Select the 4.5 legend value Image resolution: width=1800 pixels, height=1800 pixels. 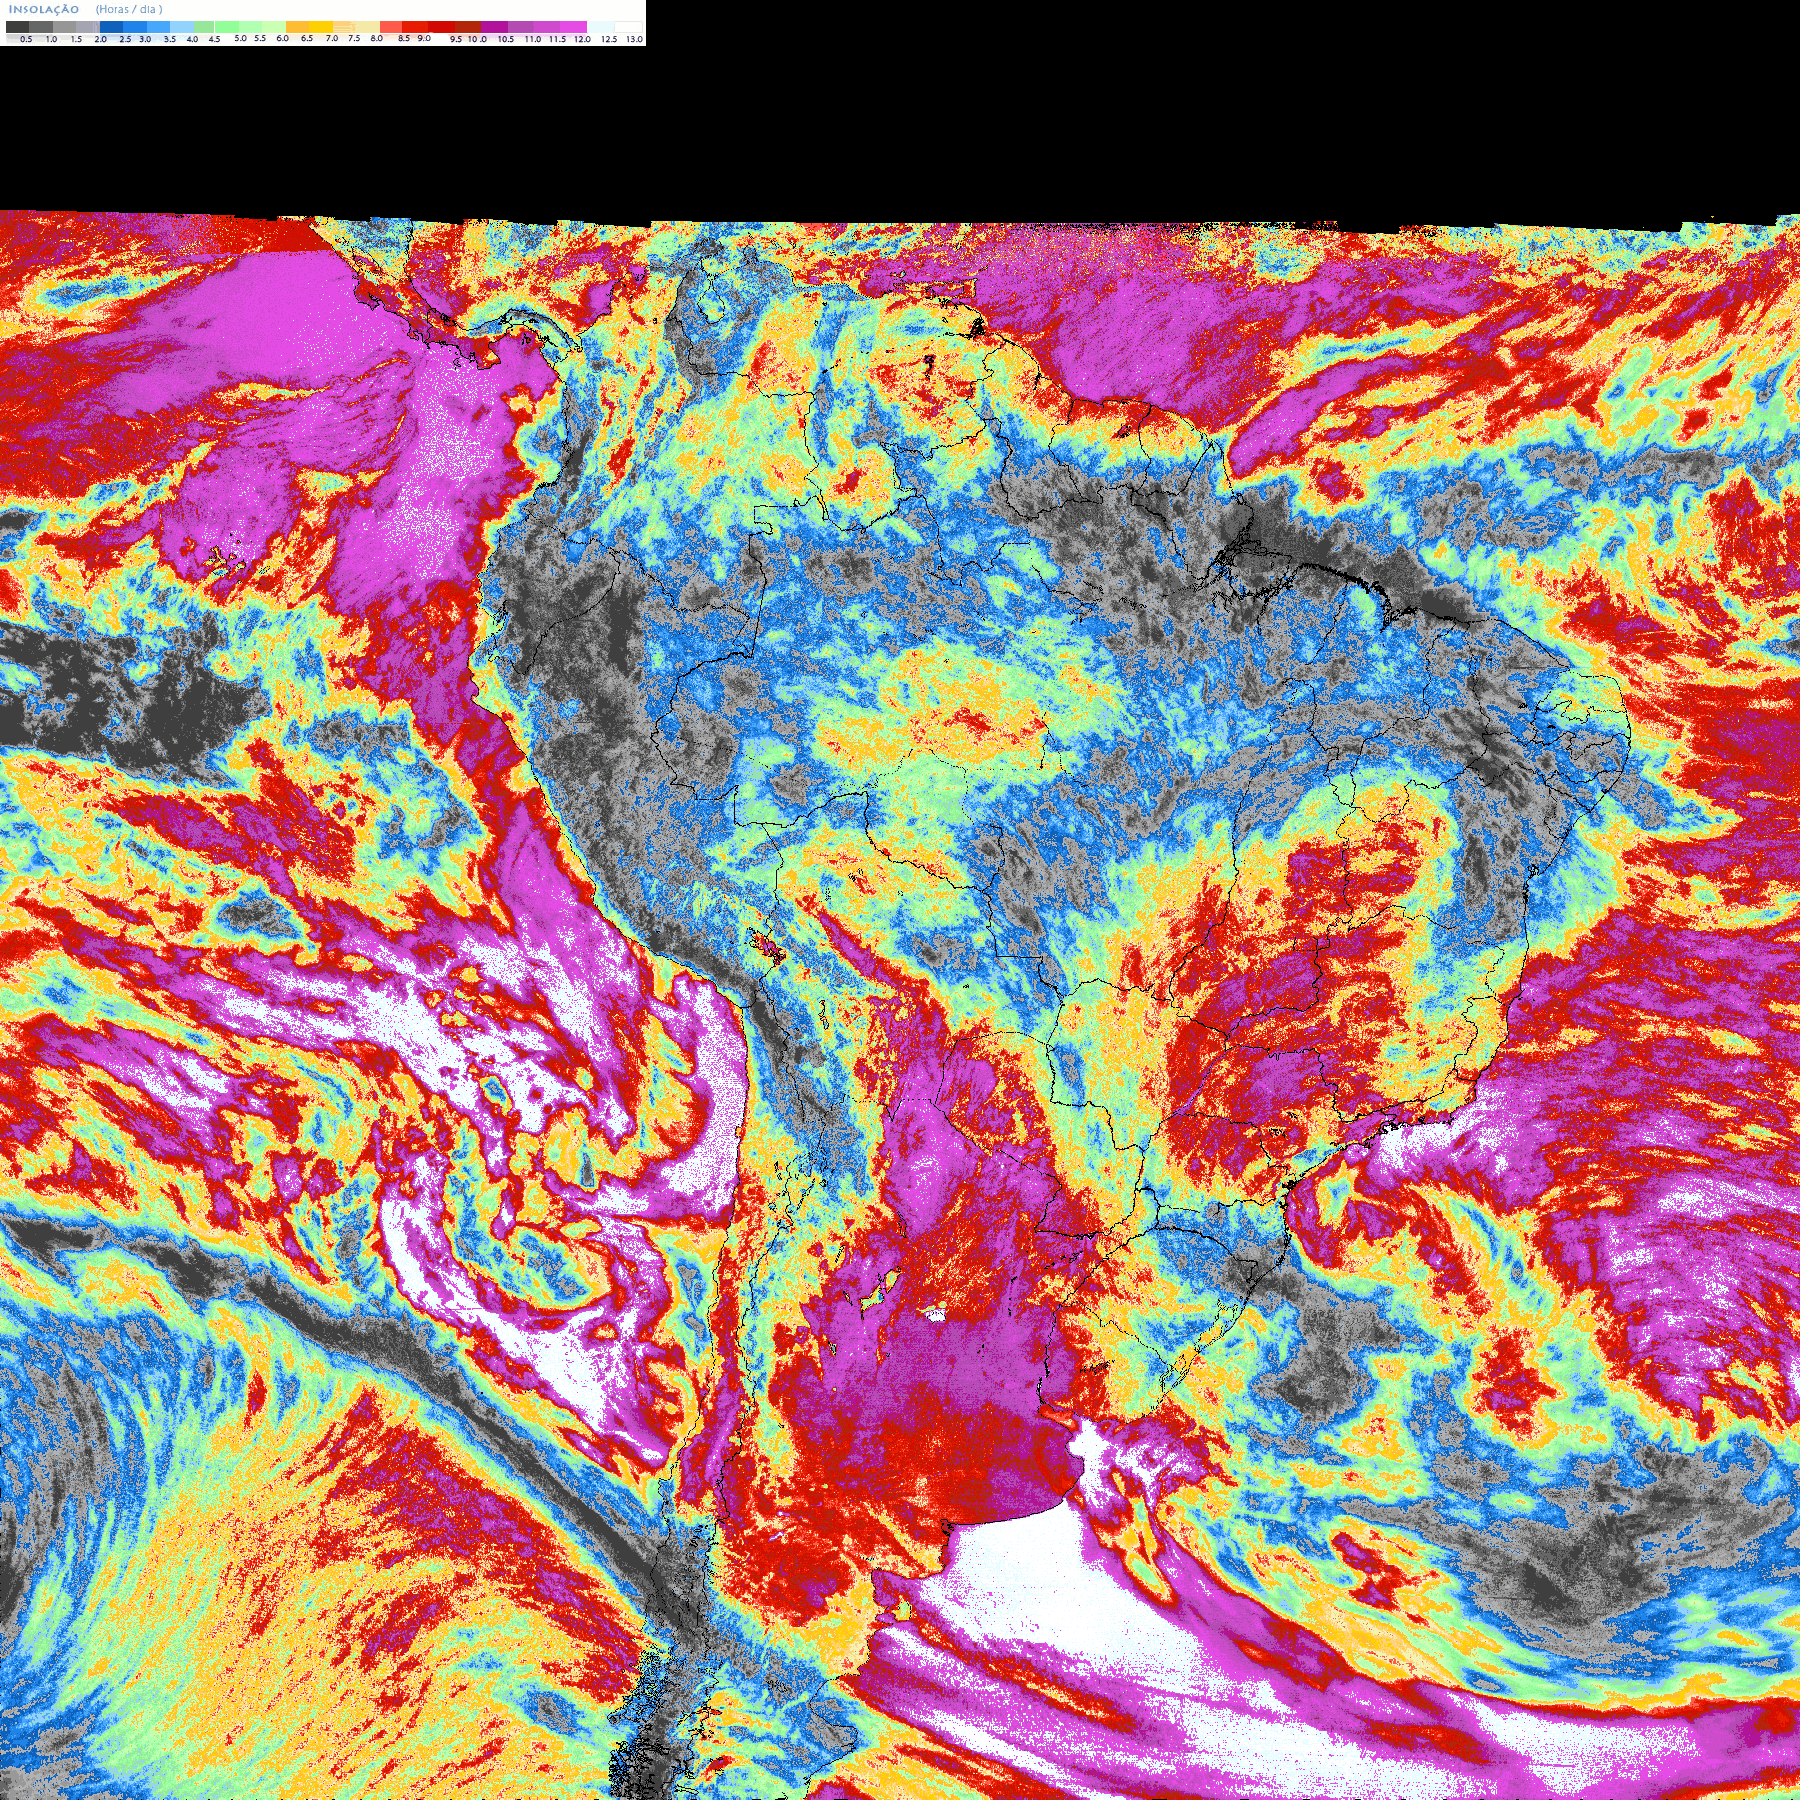tap(214, 39)
